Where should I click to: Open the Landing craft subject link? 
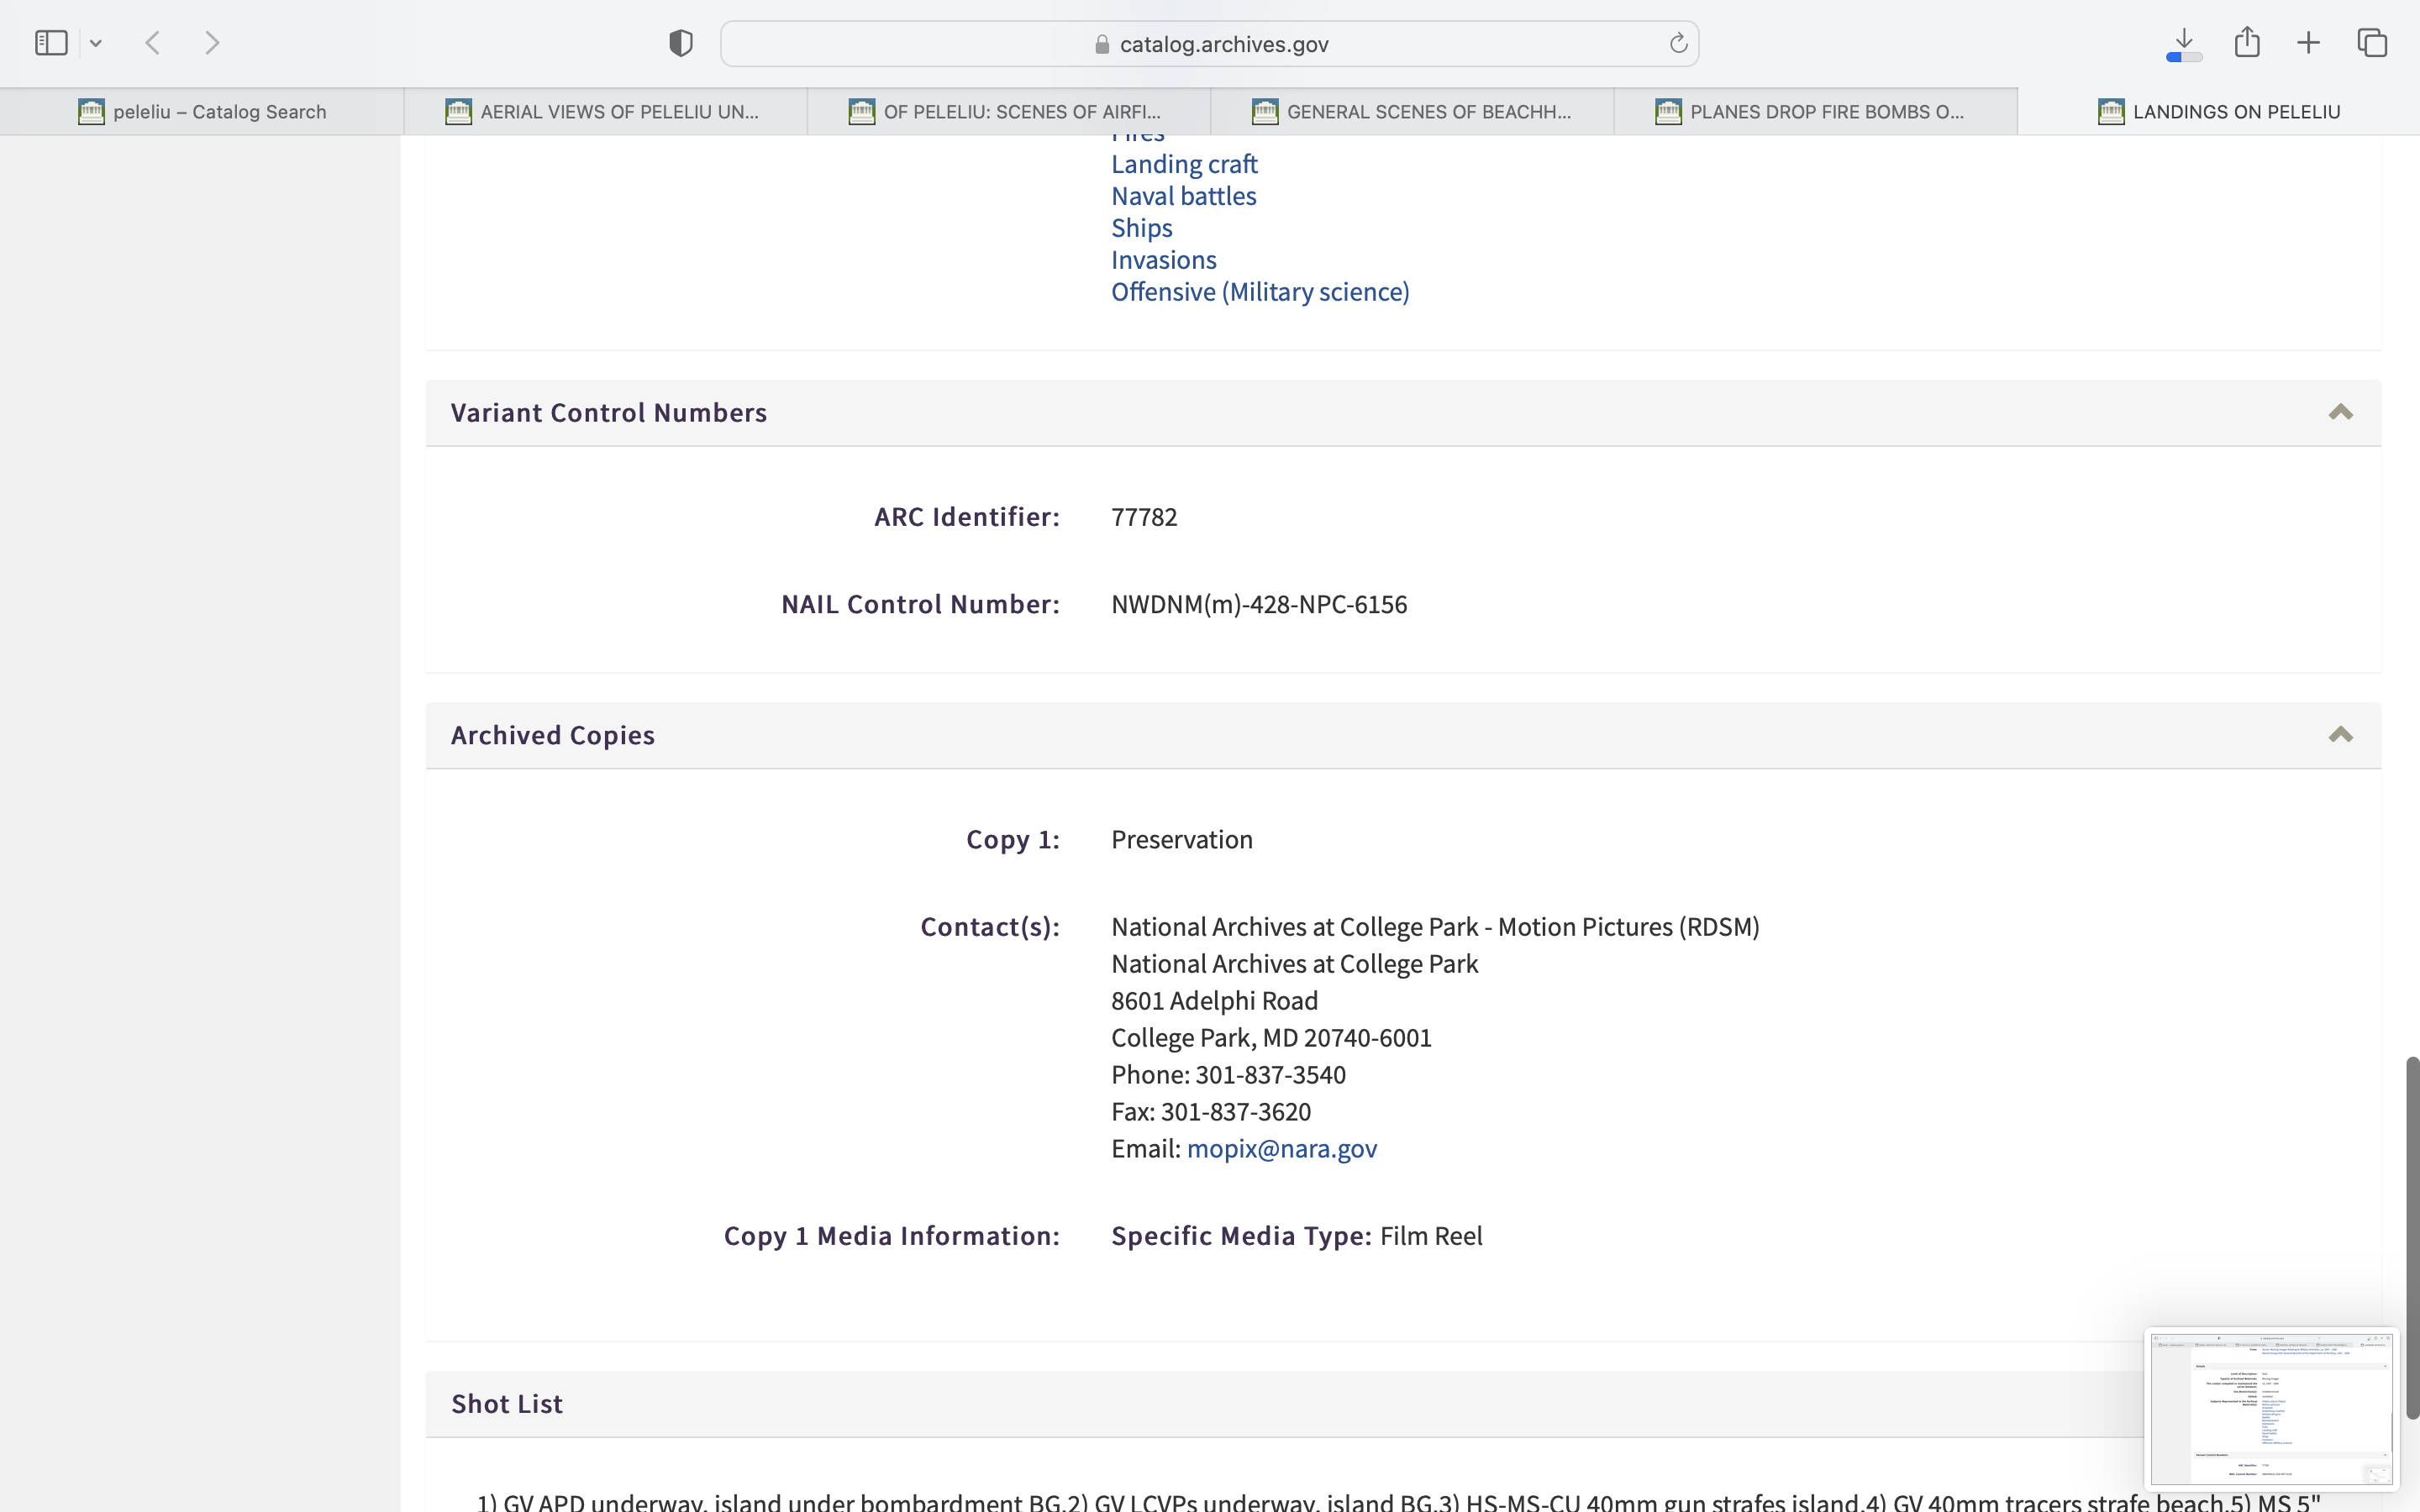click(1184, 164)
